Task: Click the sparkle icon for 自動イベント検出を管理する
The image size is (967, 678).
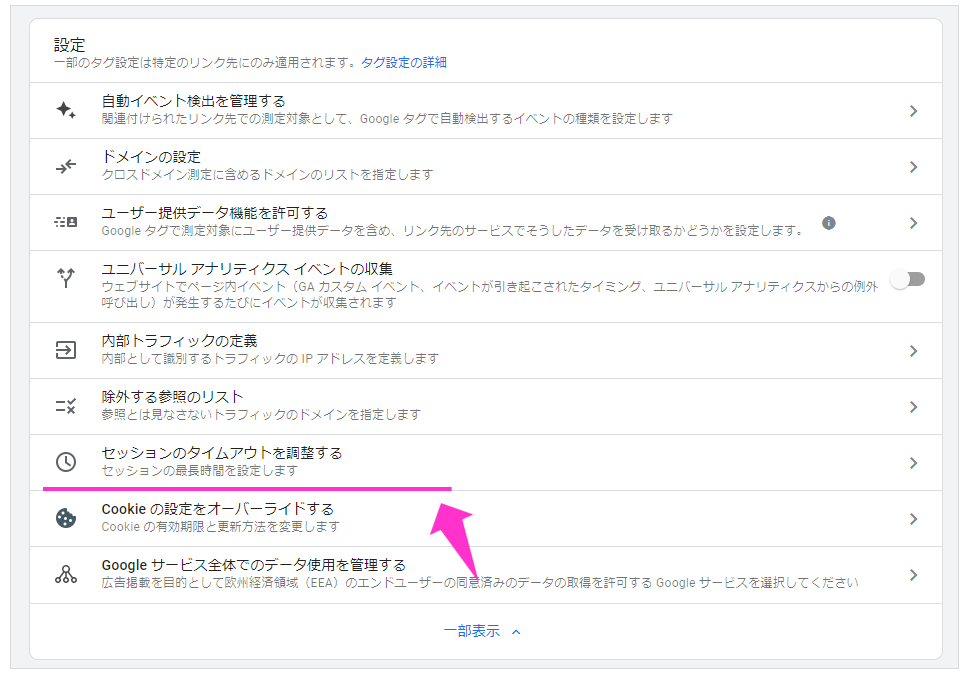Action: [x=66, y=110]
